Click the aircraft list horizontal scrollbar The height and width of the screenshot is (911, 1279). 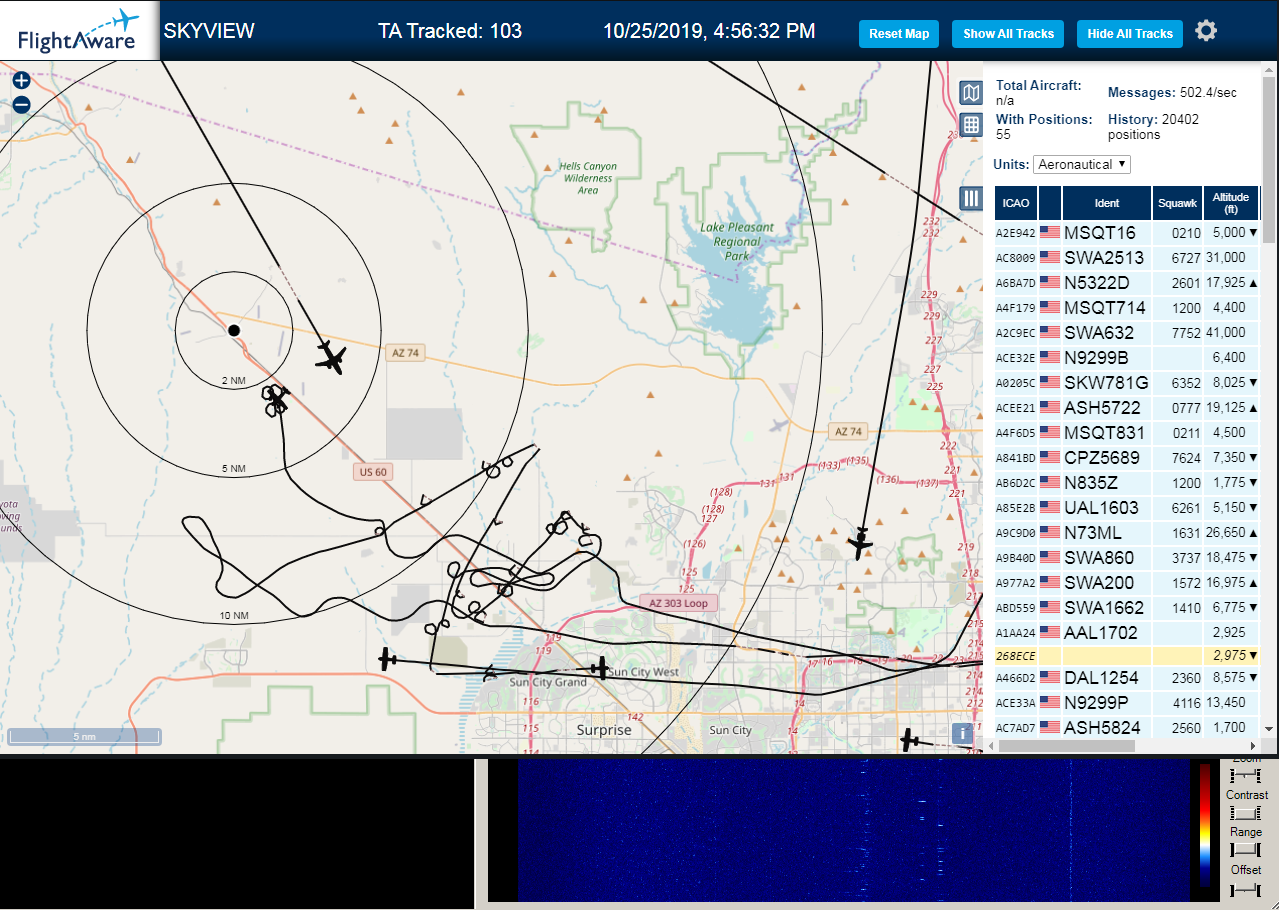tap(1066, 746)
